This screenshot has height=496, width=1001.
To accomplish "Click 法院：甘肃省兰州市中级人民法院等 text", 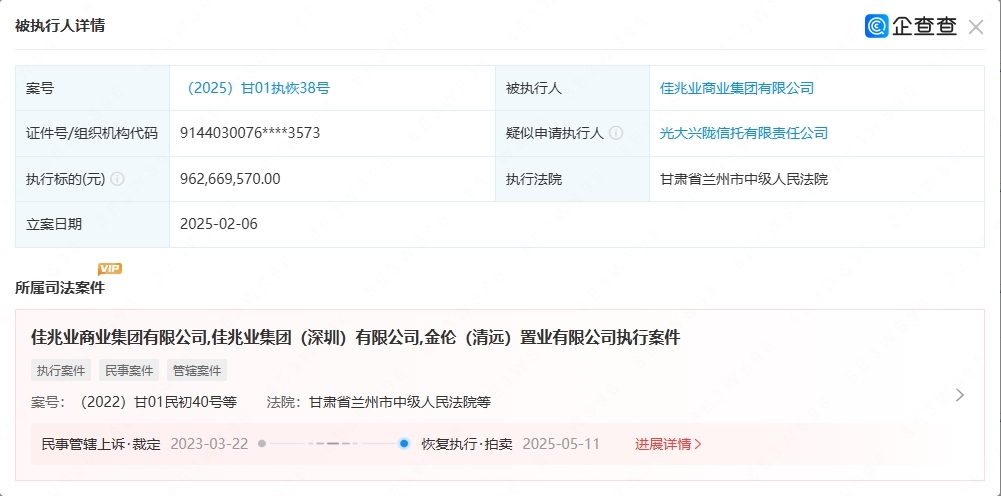I will [379, 402].
